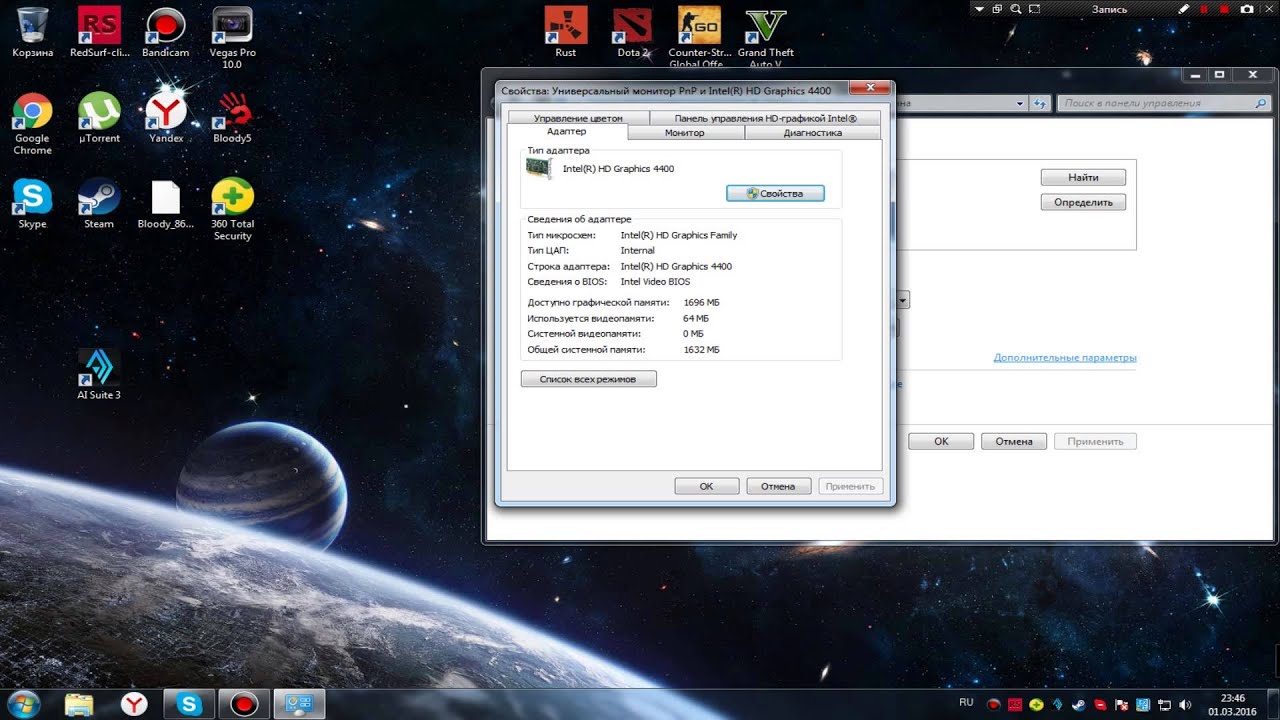Open 360 Total Security shortcut

point(232,209)
